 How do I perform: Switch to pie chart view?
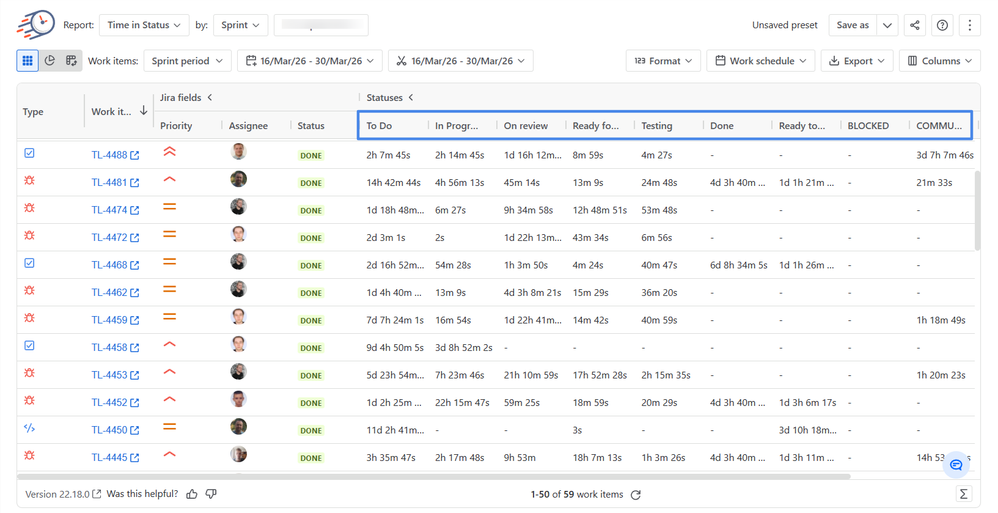[50, 60]
